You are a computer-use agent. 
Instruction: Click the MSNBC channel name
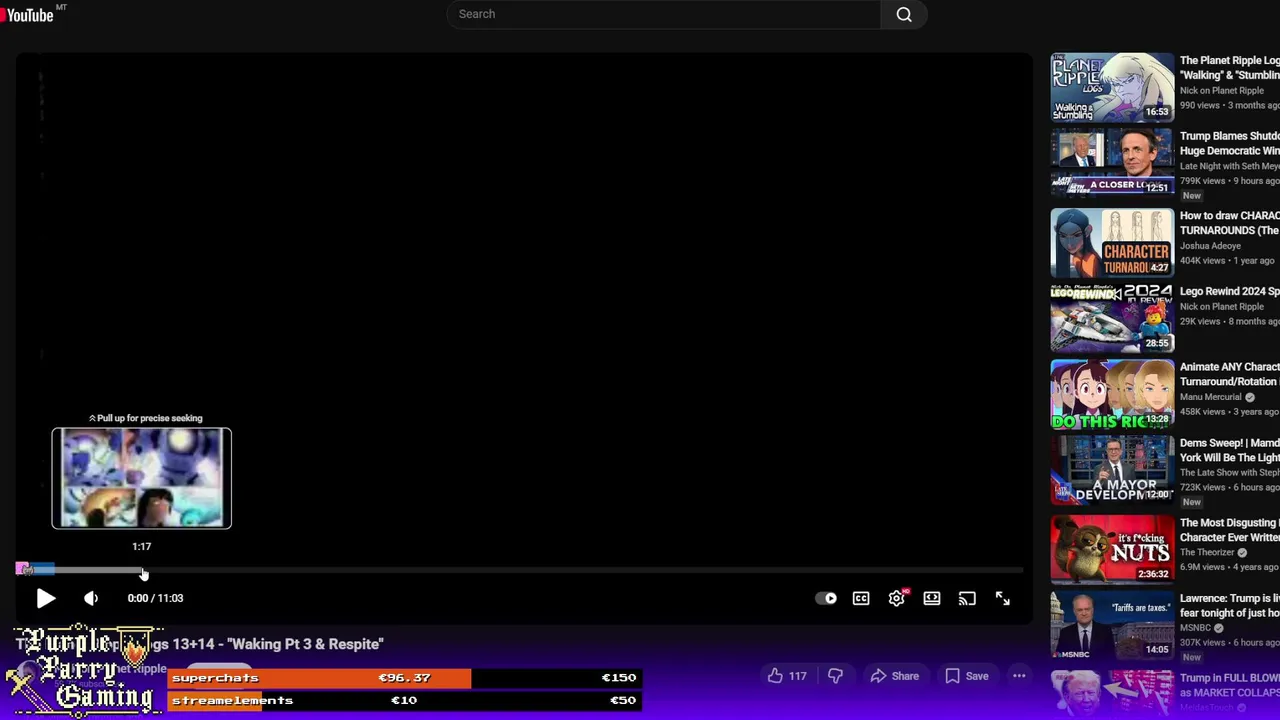[1195, 628]
